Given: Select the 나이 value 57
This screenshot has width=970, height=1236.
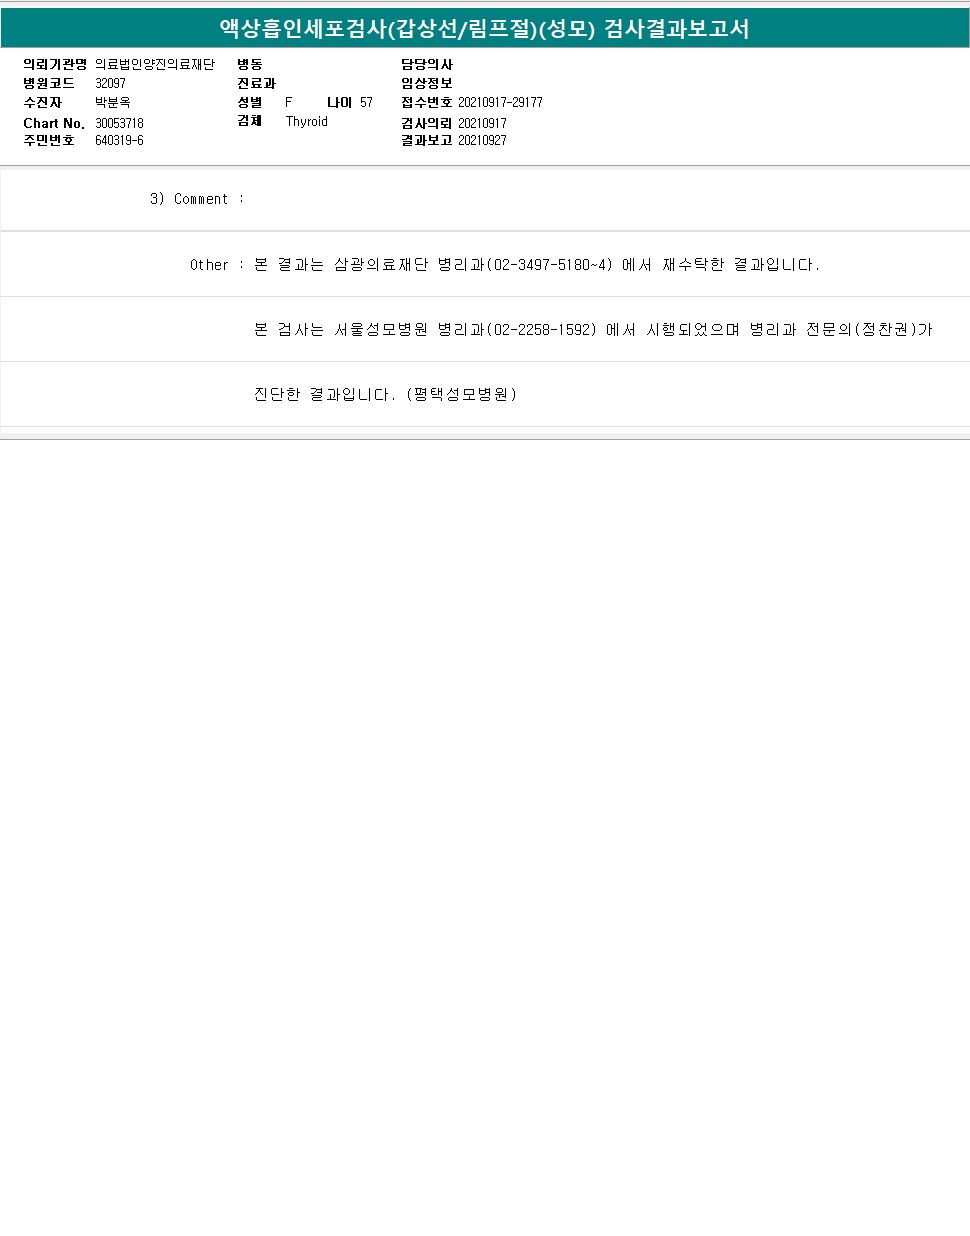Looking at the screenshot, I should coord(366,103).
